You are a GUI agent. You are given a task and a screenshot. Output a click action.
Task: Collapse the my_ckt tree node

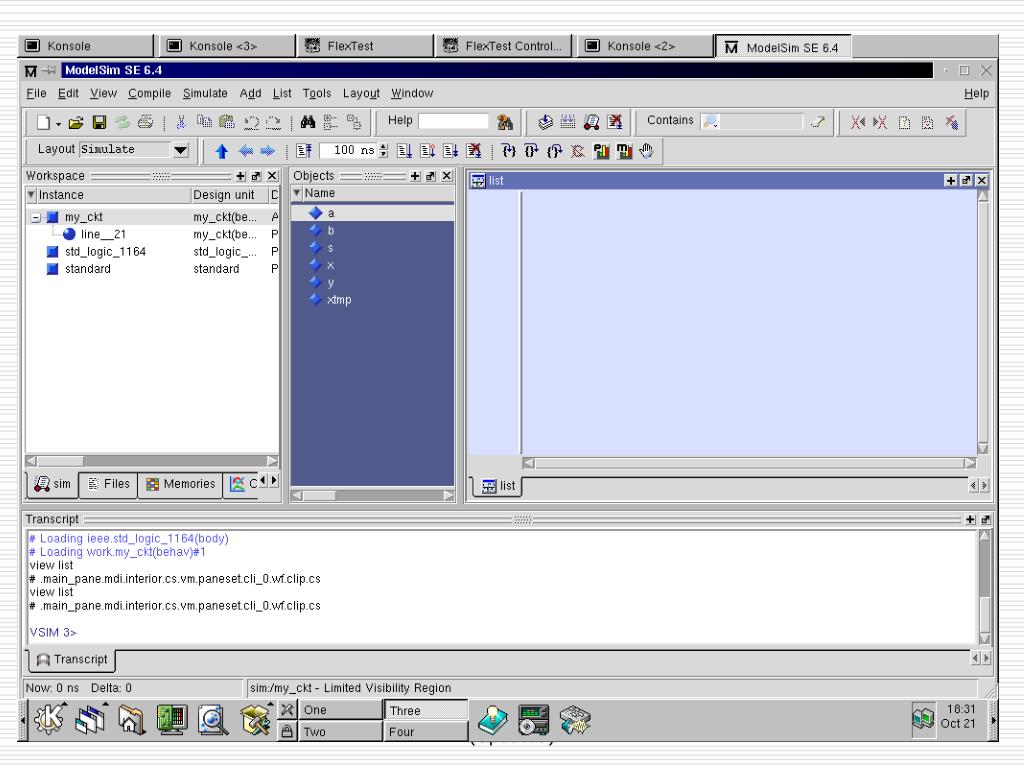(36, 217)
